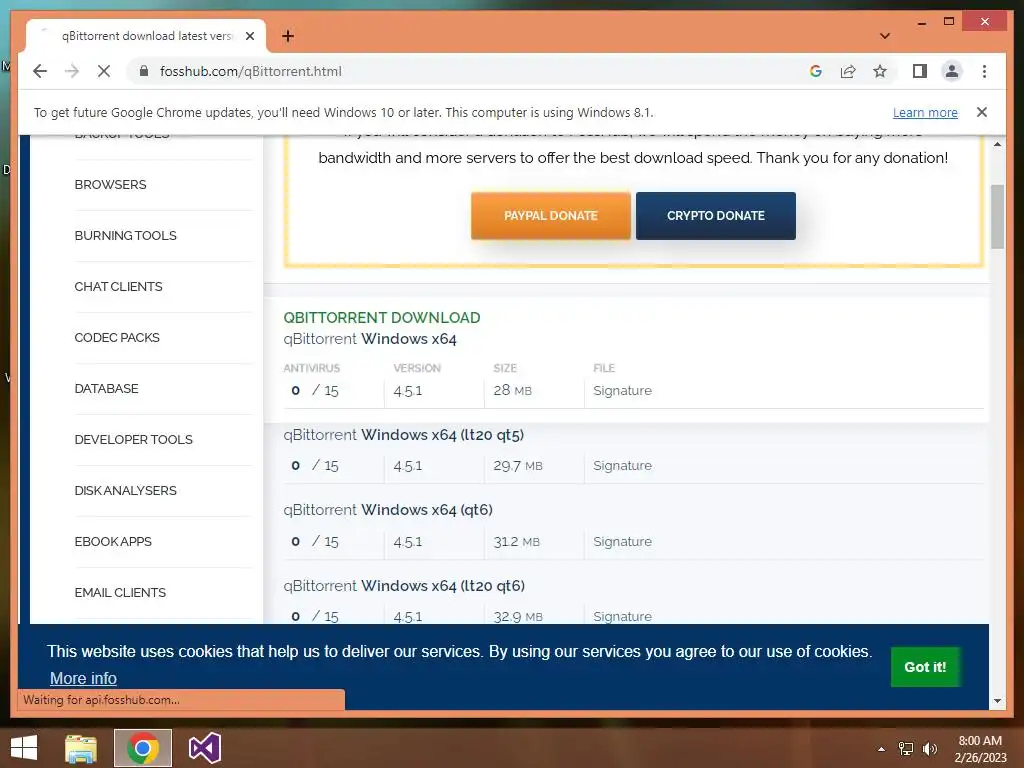Open the DISK ANALYSERS category
The height and width of the screenshot is (768, 1024).
coord(125,490)
